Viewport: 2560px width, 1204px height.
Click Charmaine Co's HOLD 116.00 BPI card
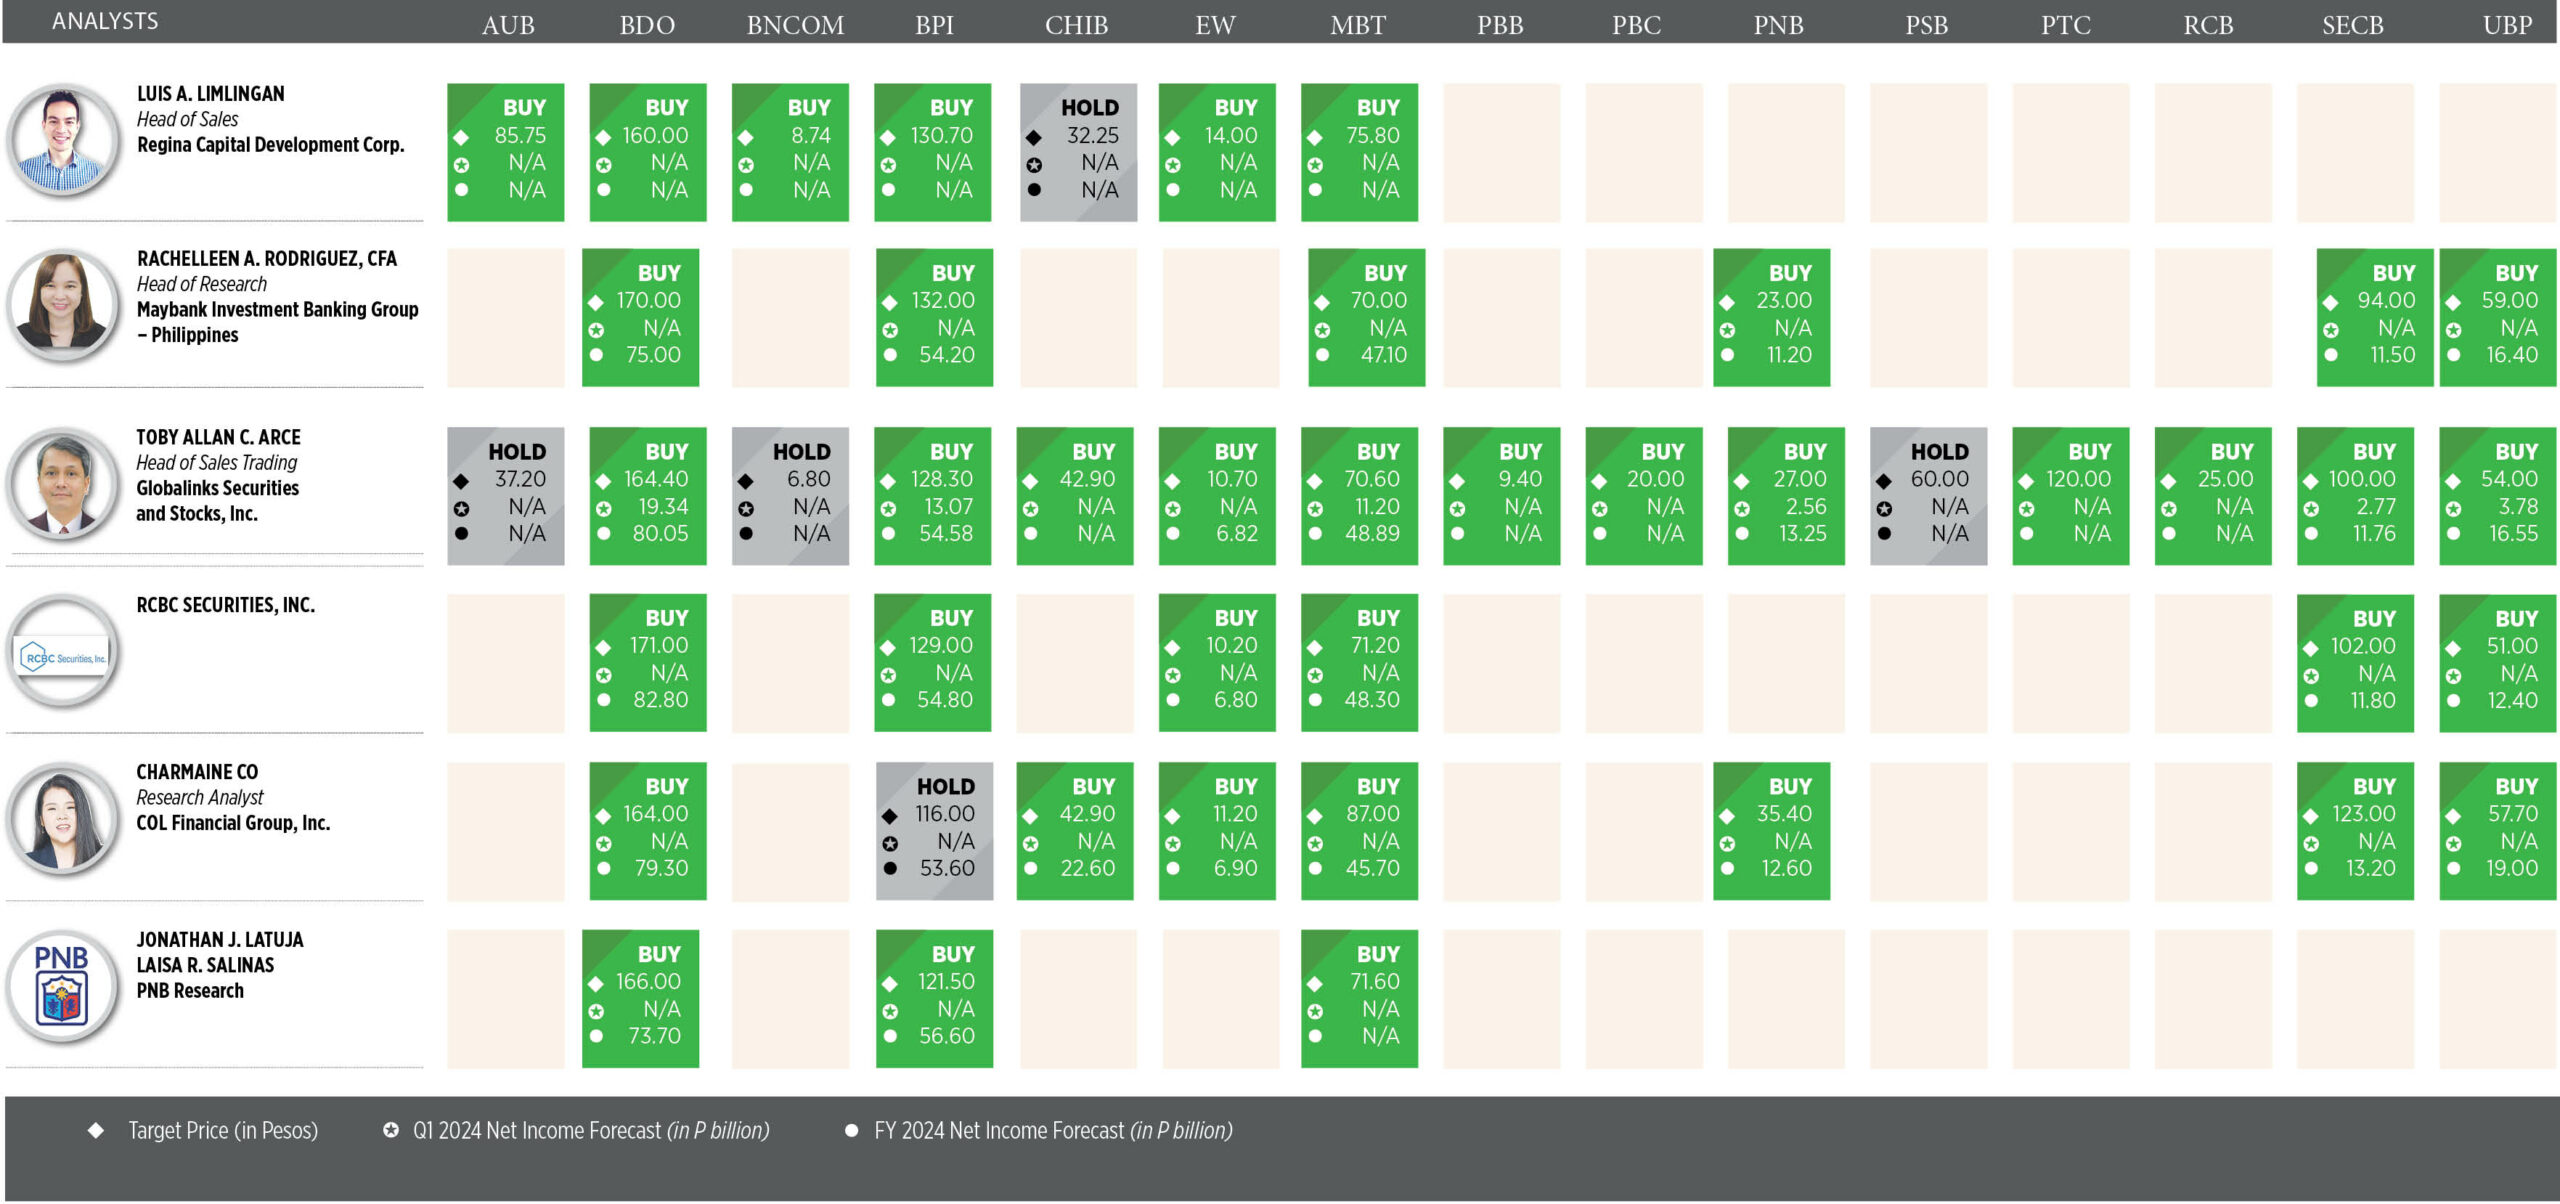[934, 831]
